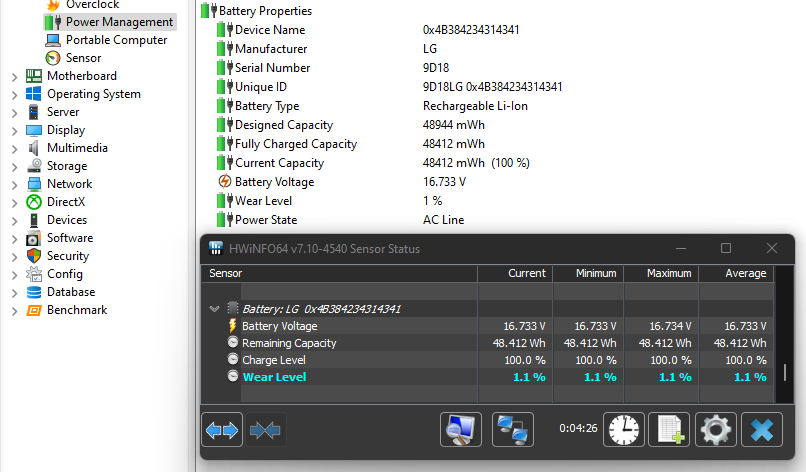Click the Average column header

pyautogui.click(x=737, y=274)
